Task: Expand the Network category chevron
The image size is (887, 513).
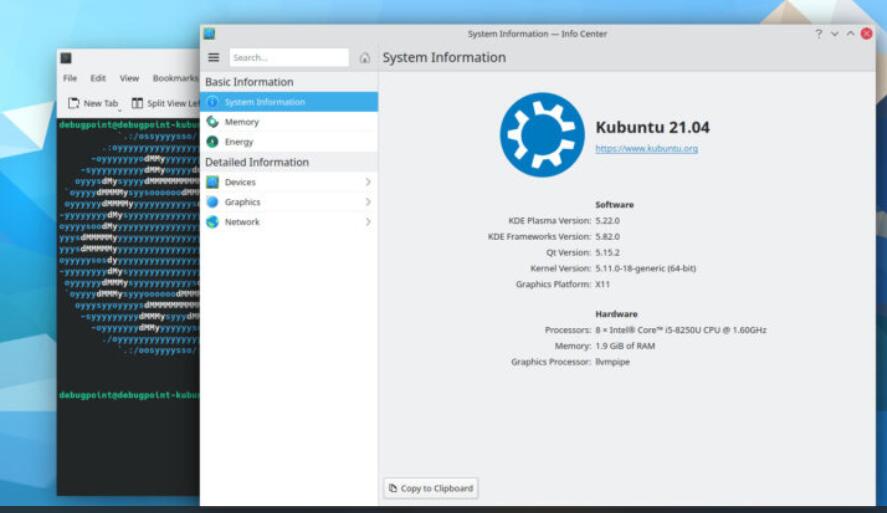Action: pos(368,222)
